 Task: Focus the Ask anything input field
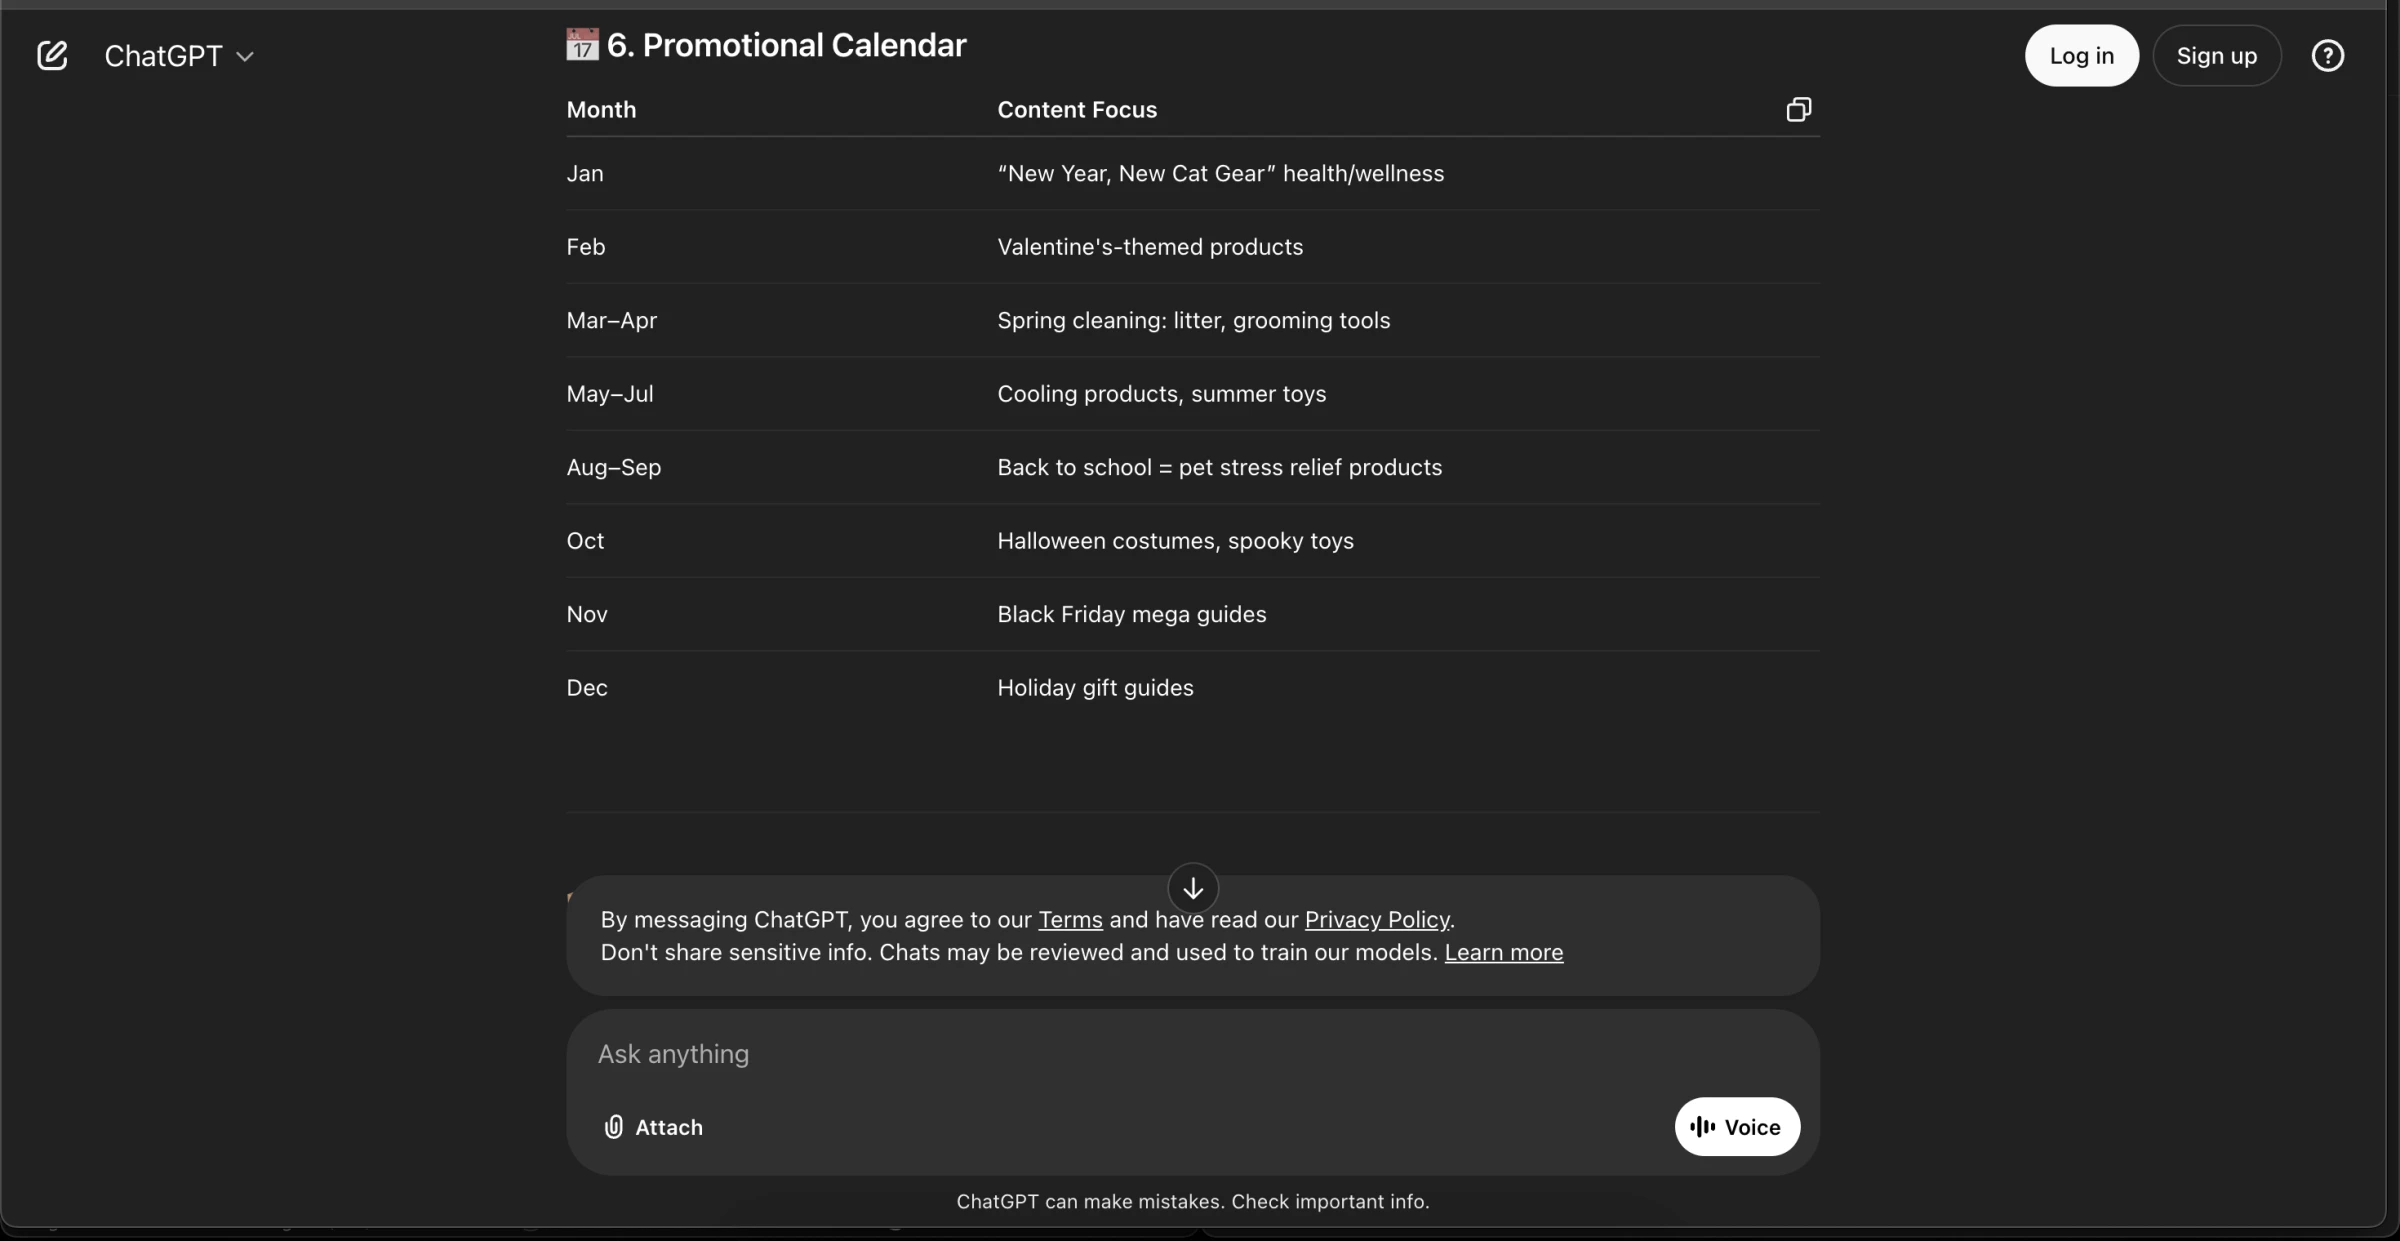[1192, 1054]
